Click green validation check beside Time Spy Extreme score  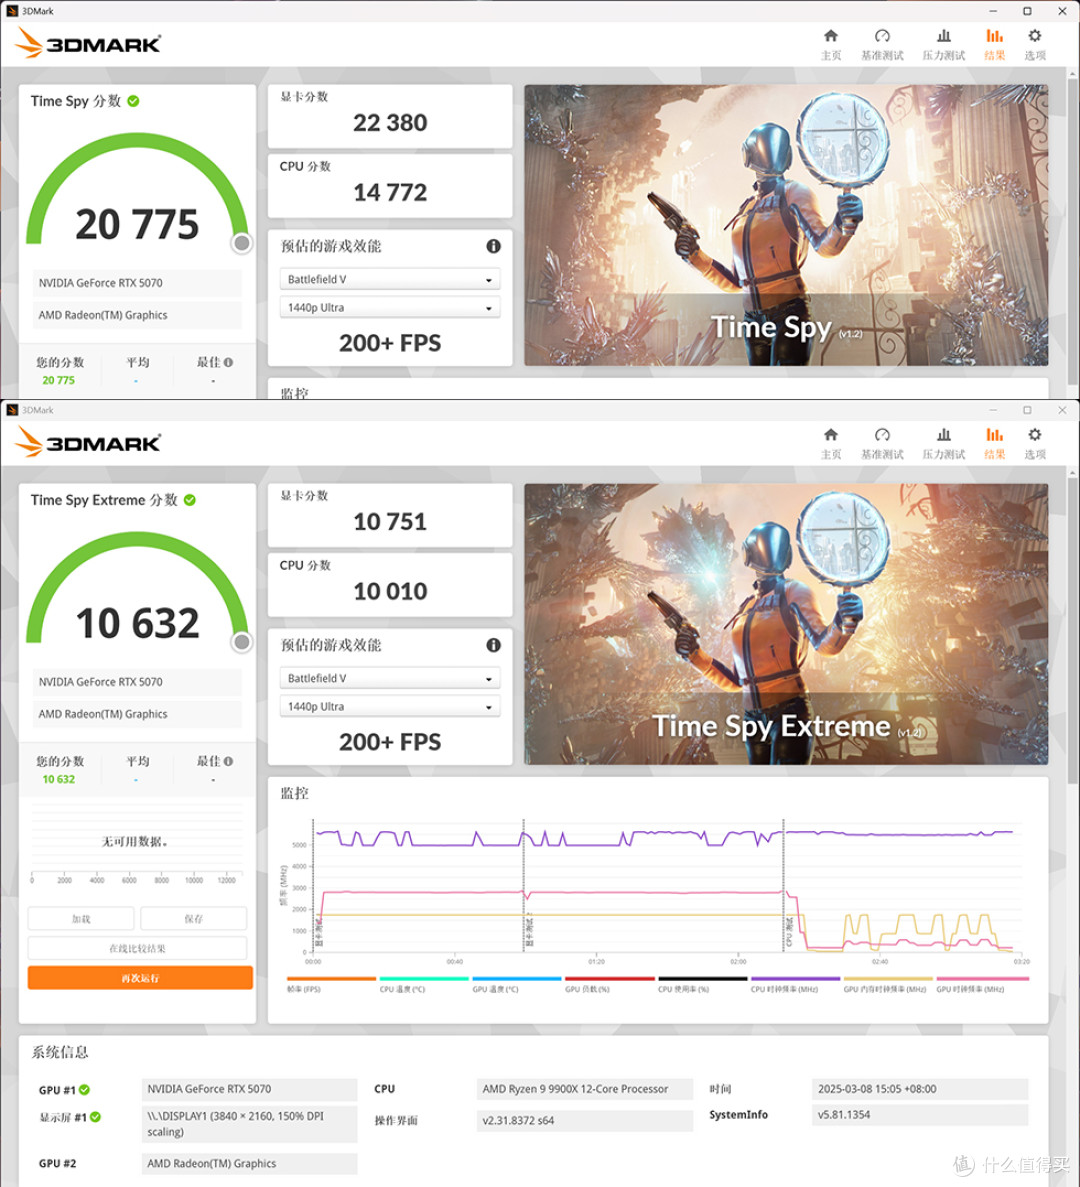point(190,500)
